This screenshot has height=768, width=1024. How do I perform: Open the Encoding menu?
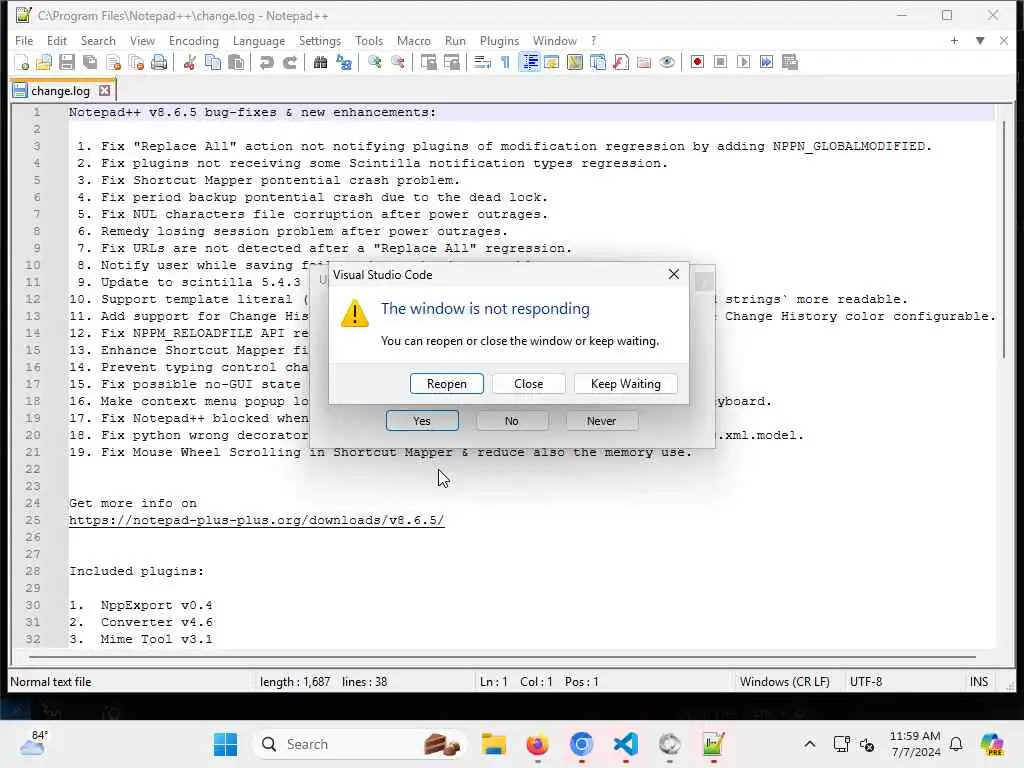point(193,40)
